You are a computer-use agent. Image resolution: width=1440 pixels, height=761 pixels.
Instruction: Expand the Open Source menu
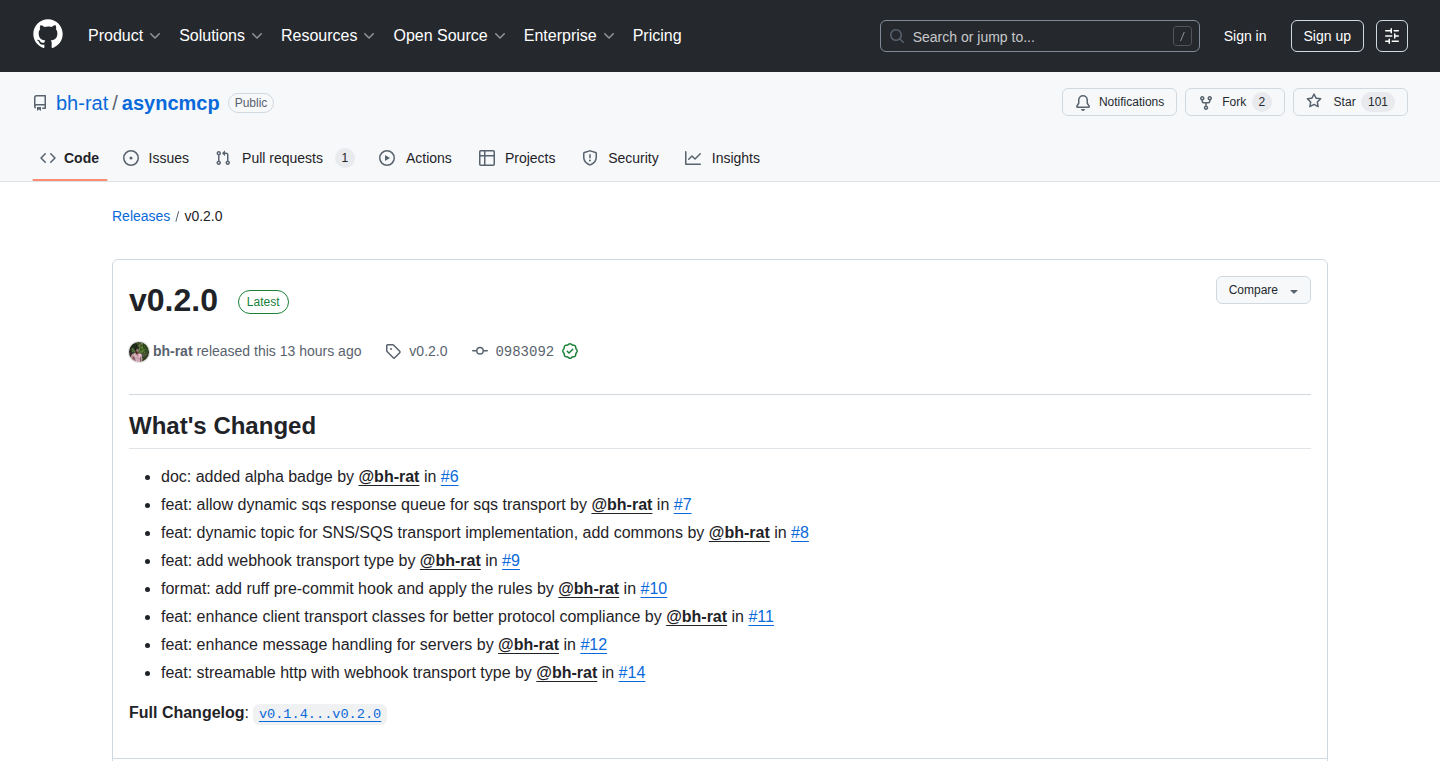(x=449, y=35)
